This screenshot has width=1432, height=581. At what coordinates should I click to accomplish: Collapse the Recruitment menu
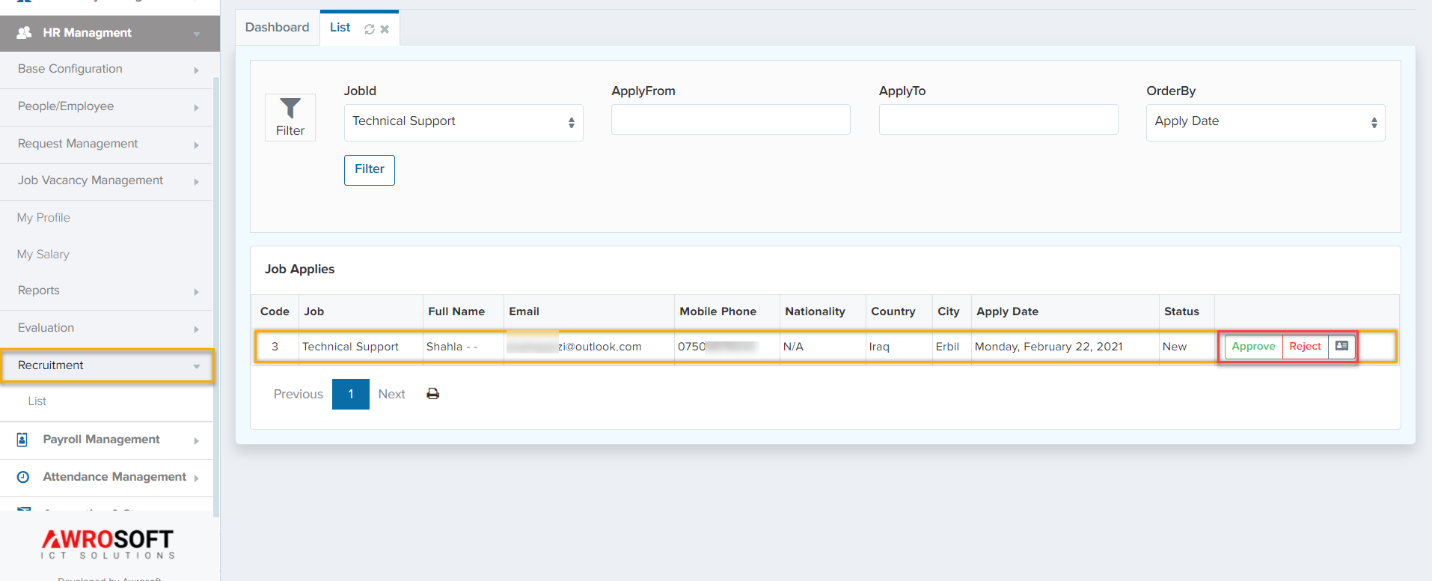pyautogui.click(x=108, y=365)
